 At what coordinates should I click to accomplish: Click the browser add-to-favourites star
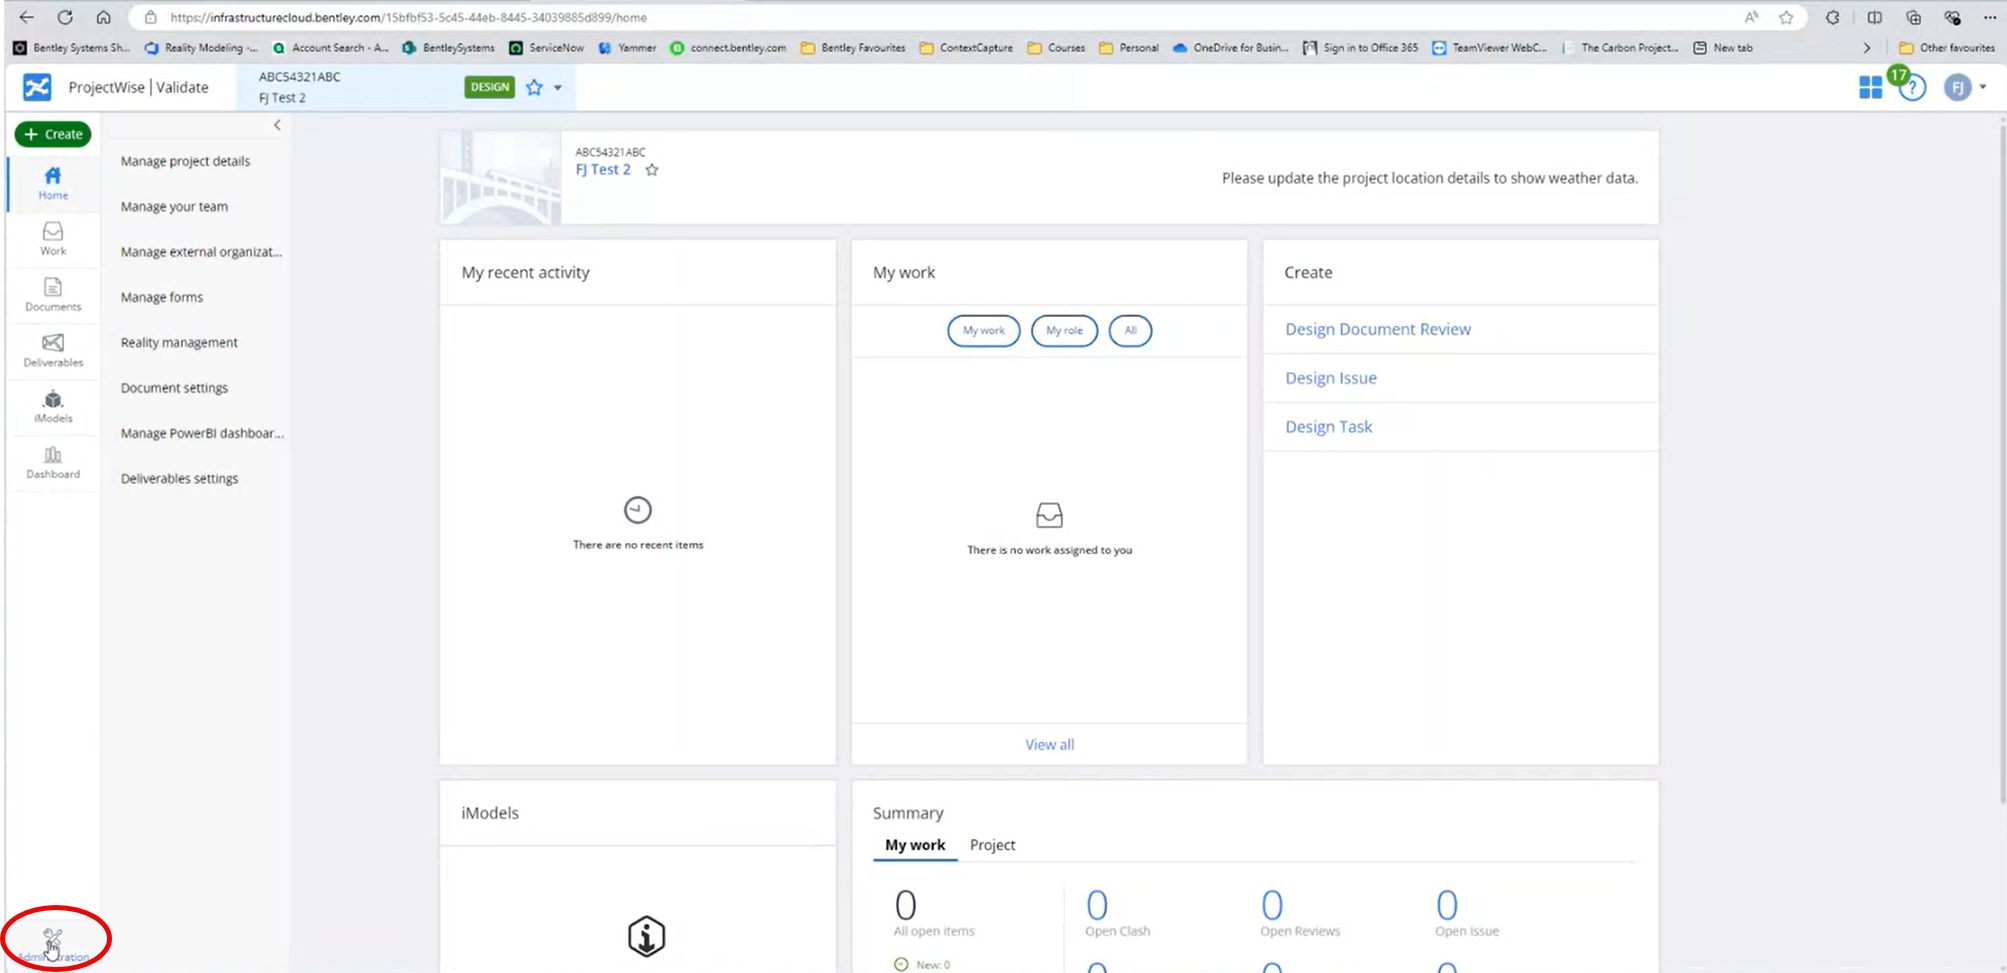[1786, 17]
